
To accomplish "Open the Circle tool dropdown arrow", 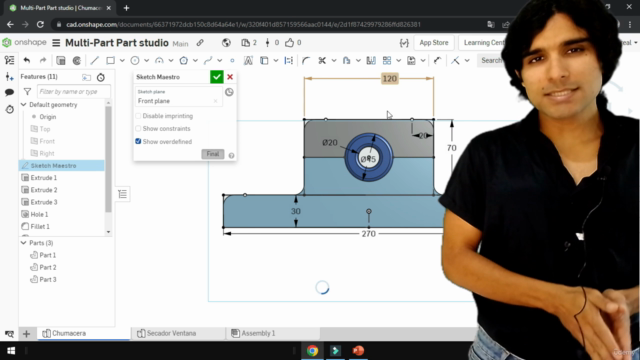I will (x=147, y=60).
